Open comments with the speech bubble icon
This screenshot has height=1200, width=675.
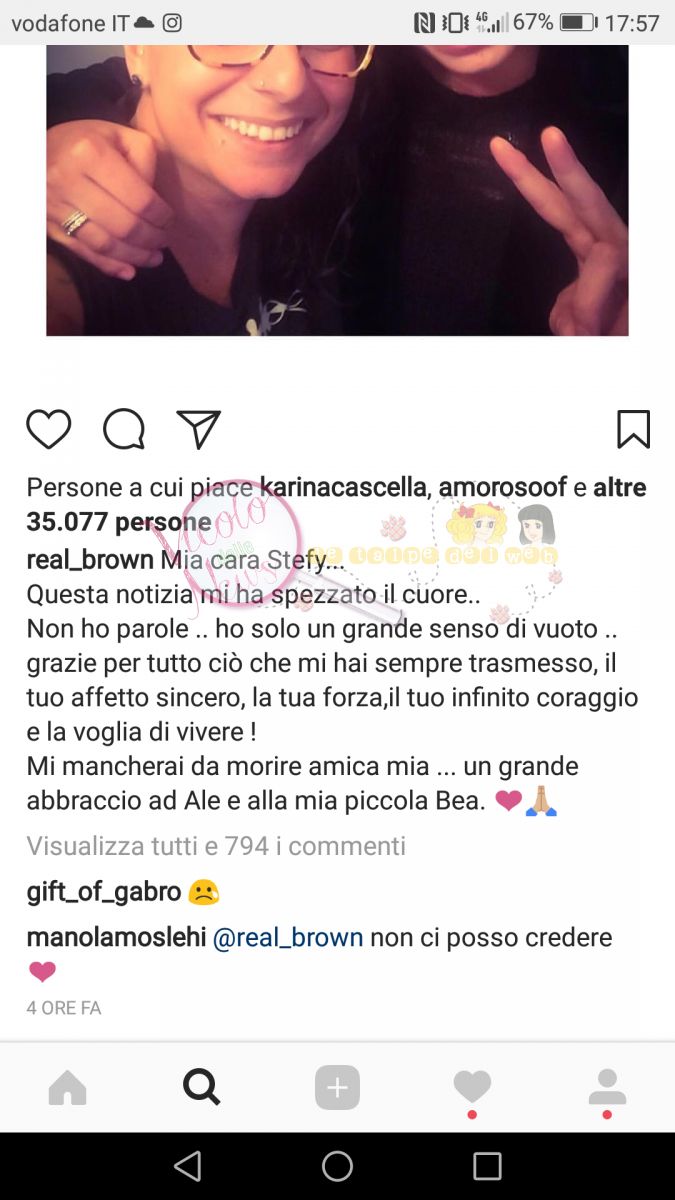point(124,430)
